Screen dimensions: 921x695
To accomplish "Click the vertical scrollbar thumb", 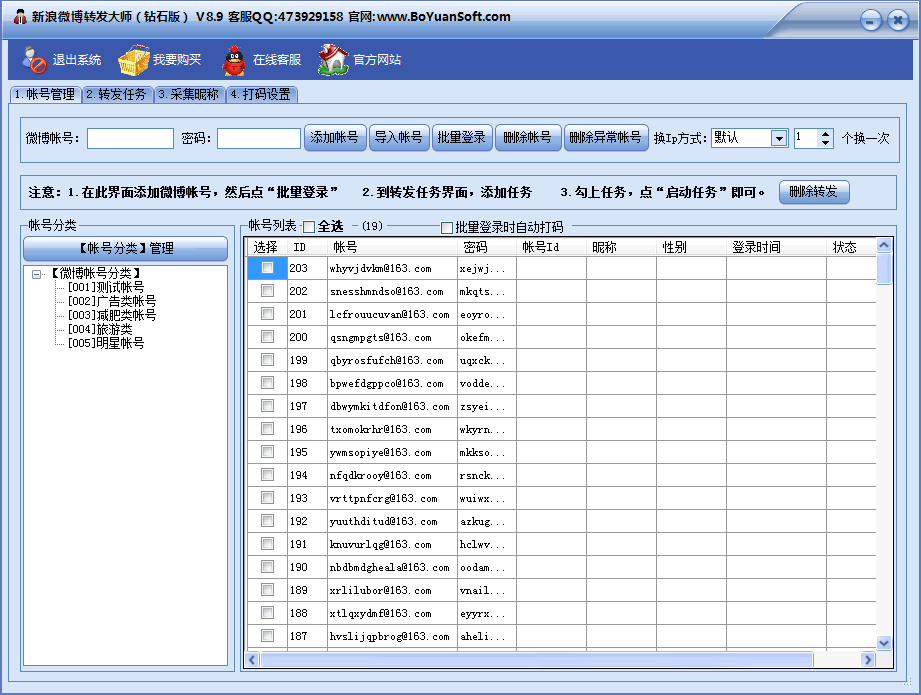I will [883, 269].
